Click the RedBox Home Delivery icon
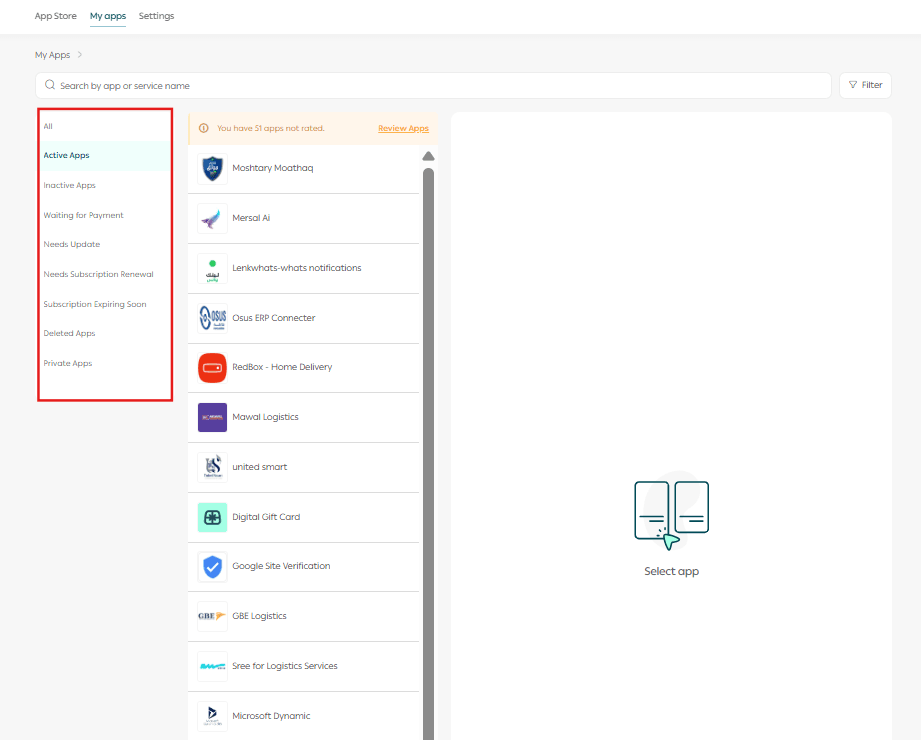This screenshot has width=921, height=740. click(x=212, y=367)
